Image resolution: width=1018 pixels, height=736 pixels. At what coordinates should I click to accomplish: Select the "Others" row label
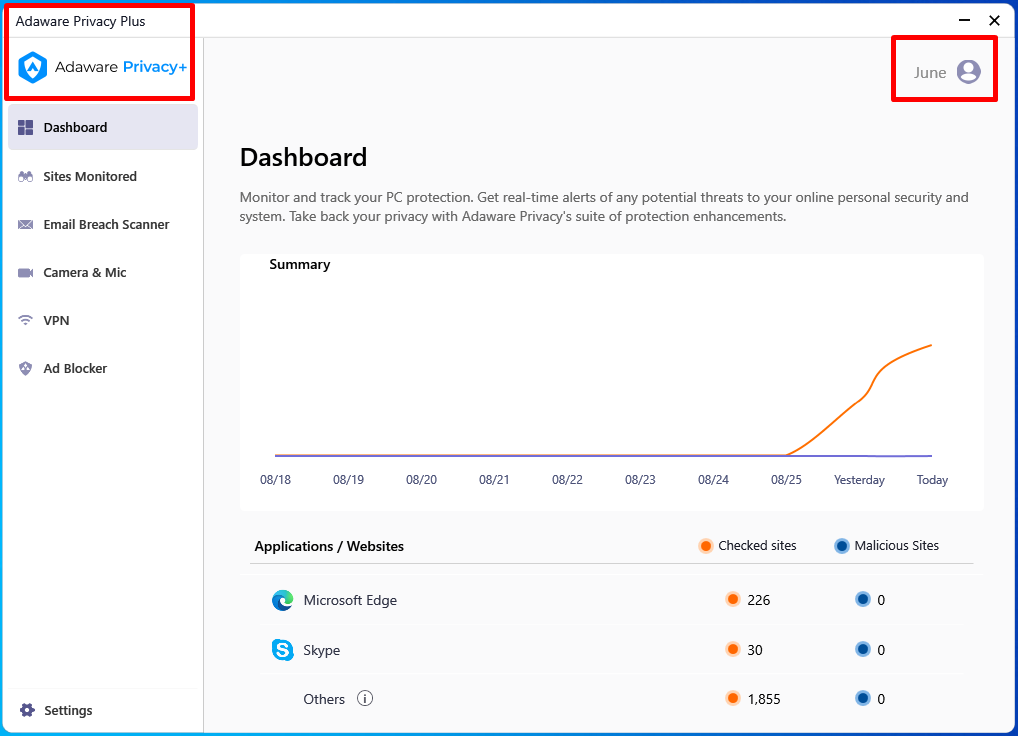(x=324, y=699)
